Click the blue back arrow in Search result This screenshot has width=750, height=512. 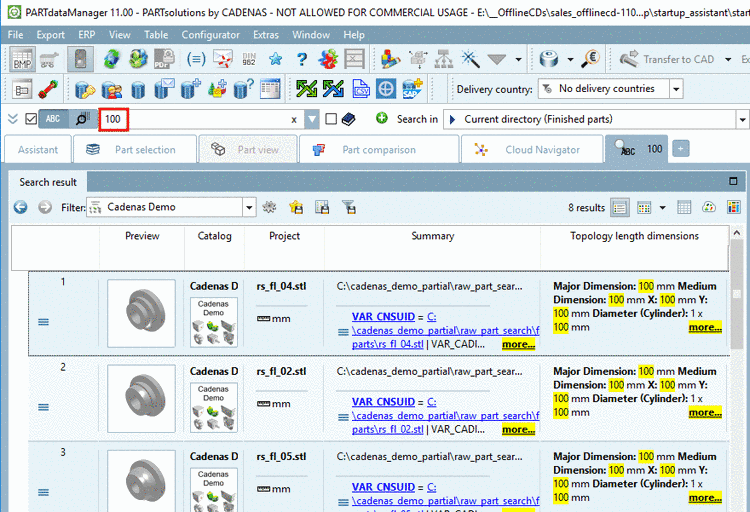click(20, 207)
